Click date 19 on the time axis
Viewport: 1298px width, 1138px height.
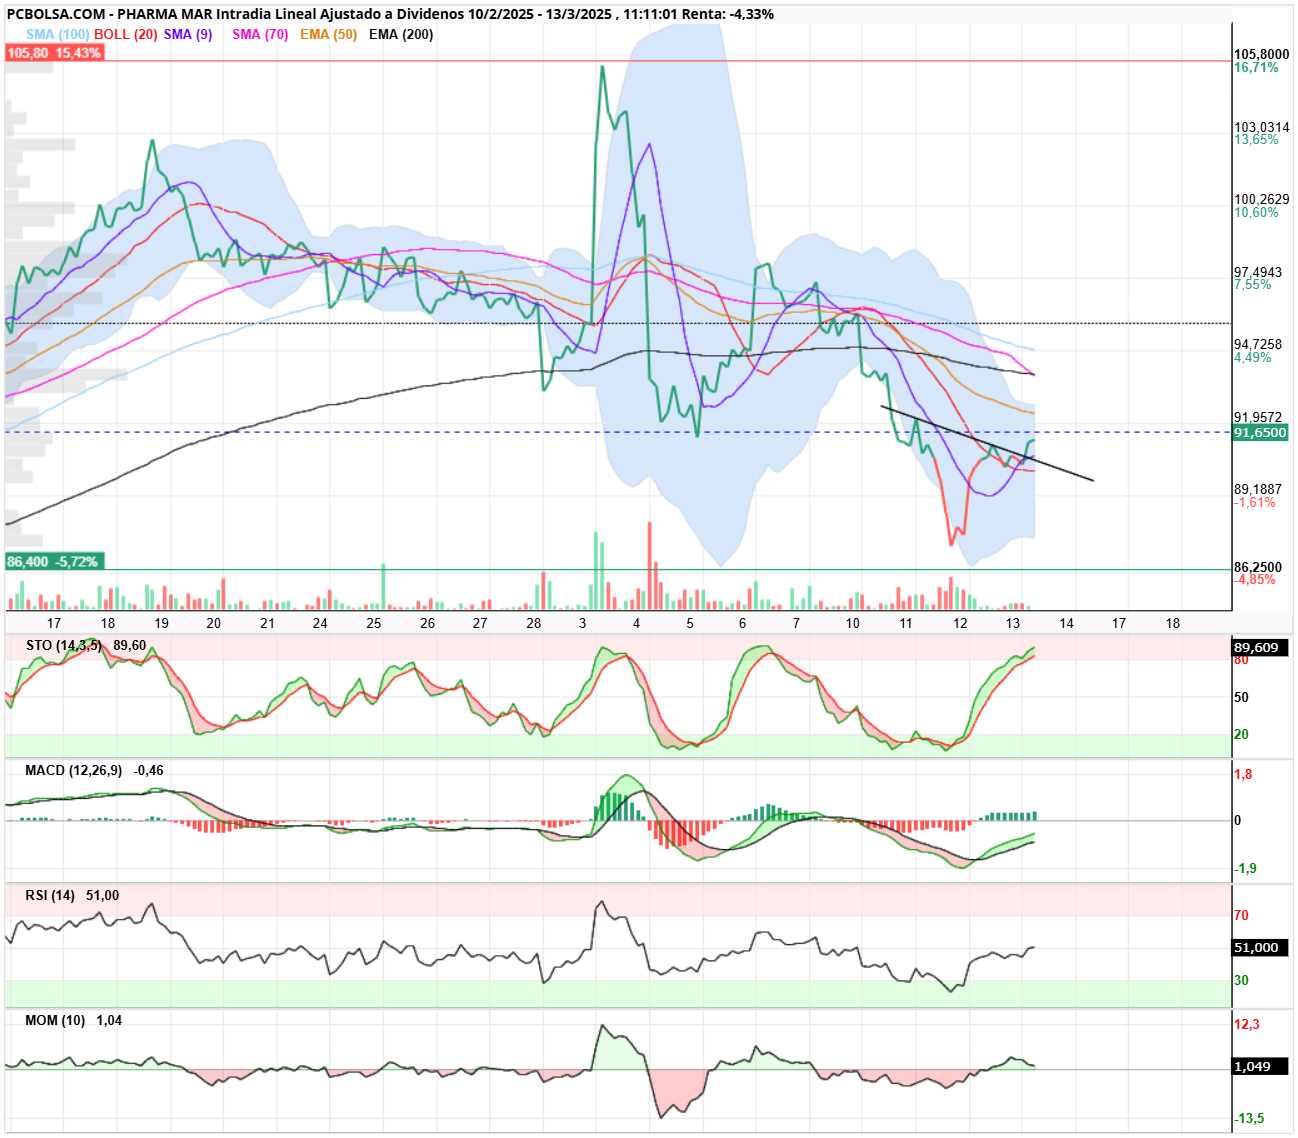click(x=161, y=623)
